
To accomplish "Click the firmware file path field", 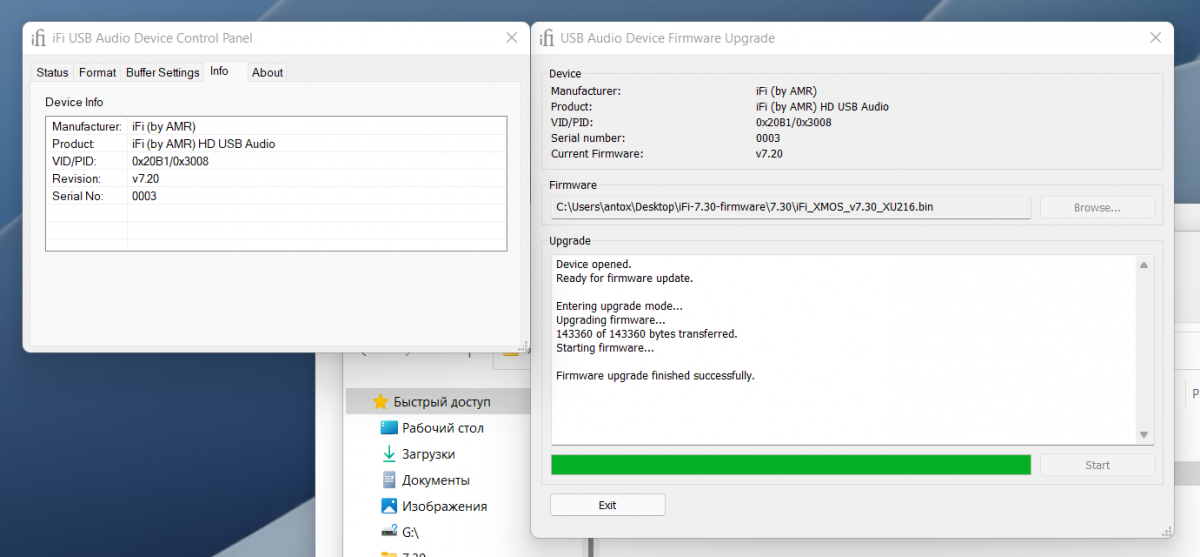I will pos(790,207).
